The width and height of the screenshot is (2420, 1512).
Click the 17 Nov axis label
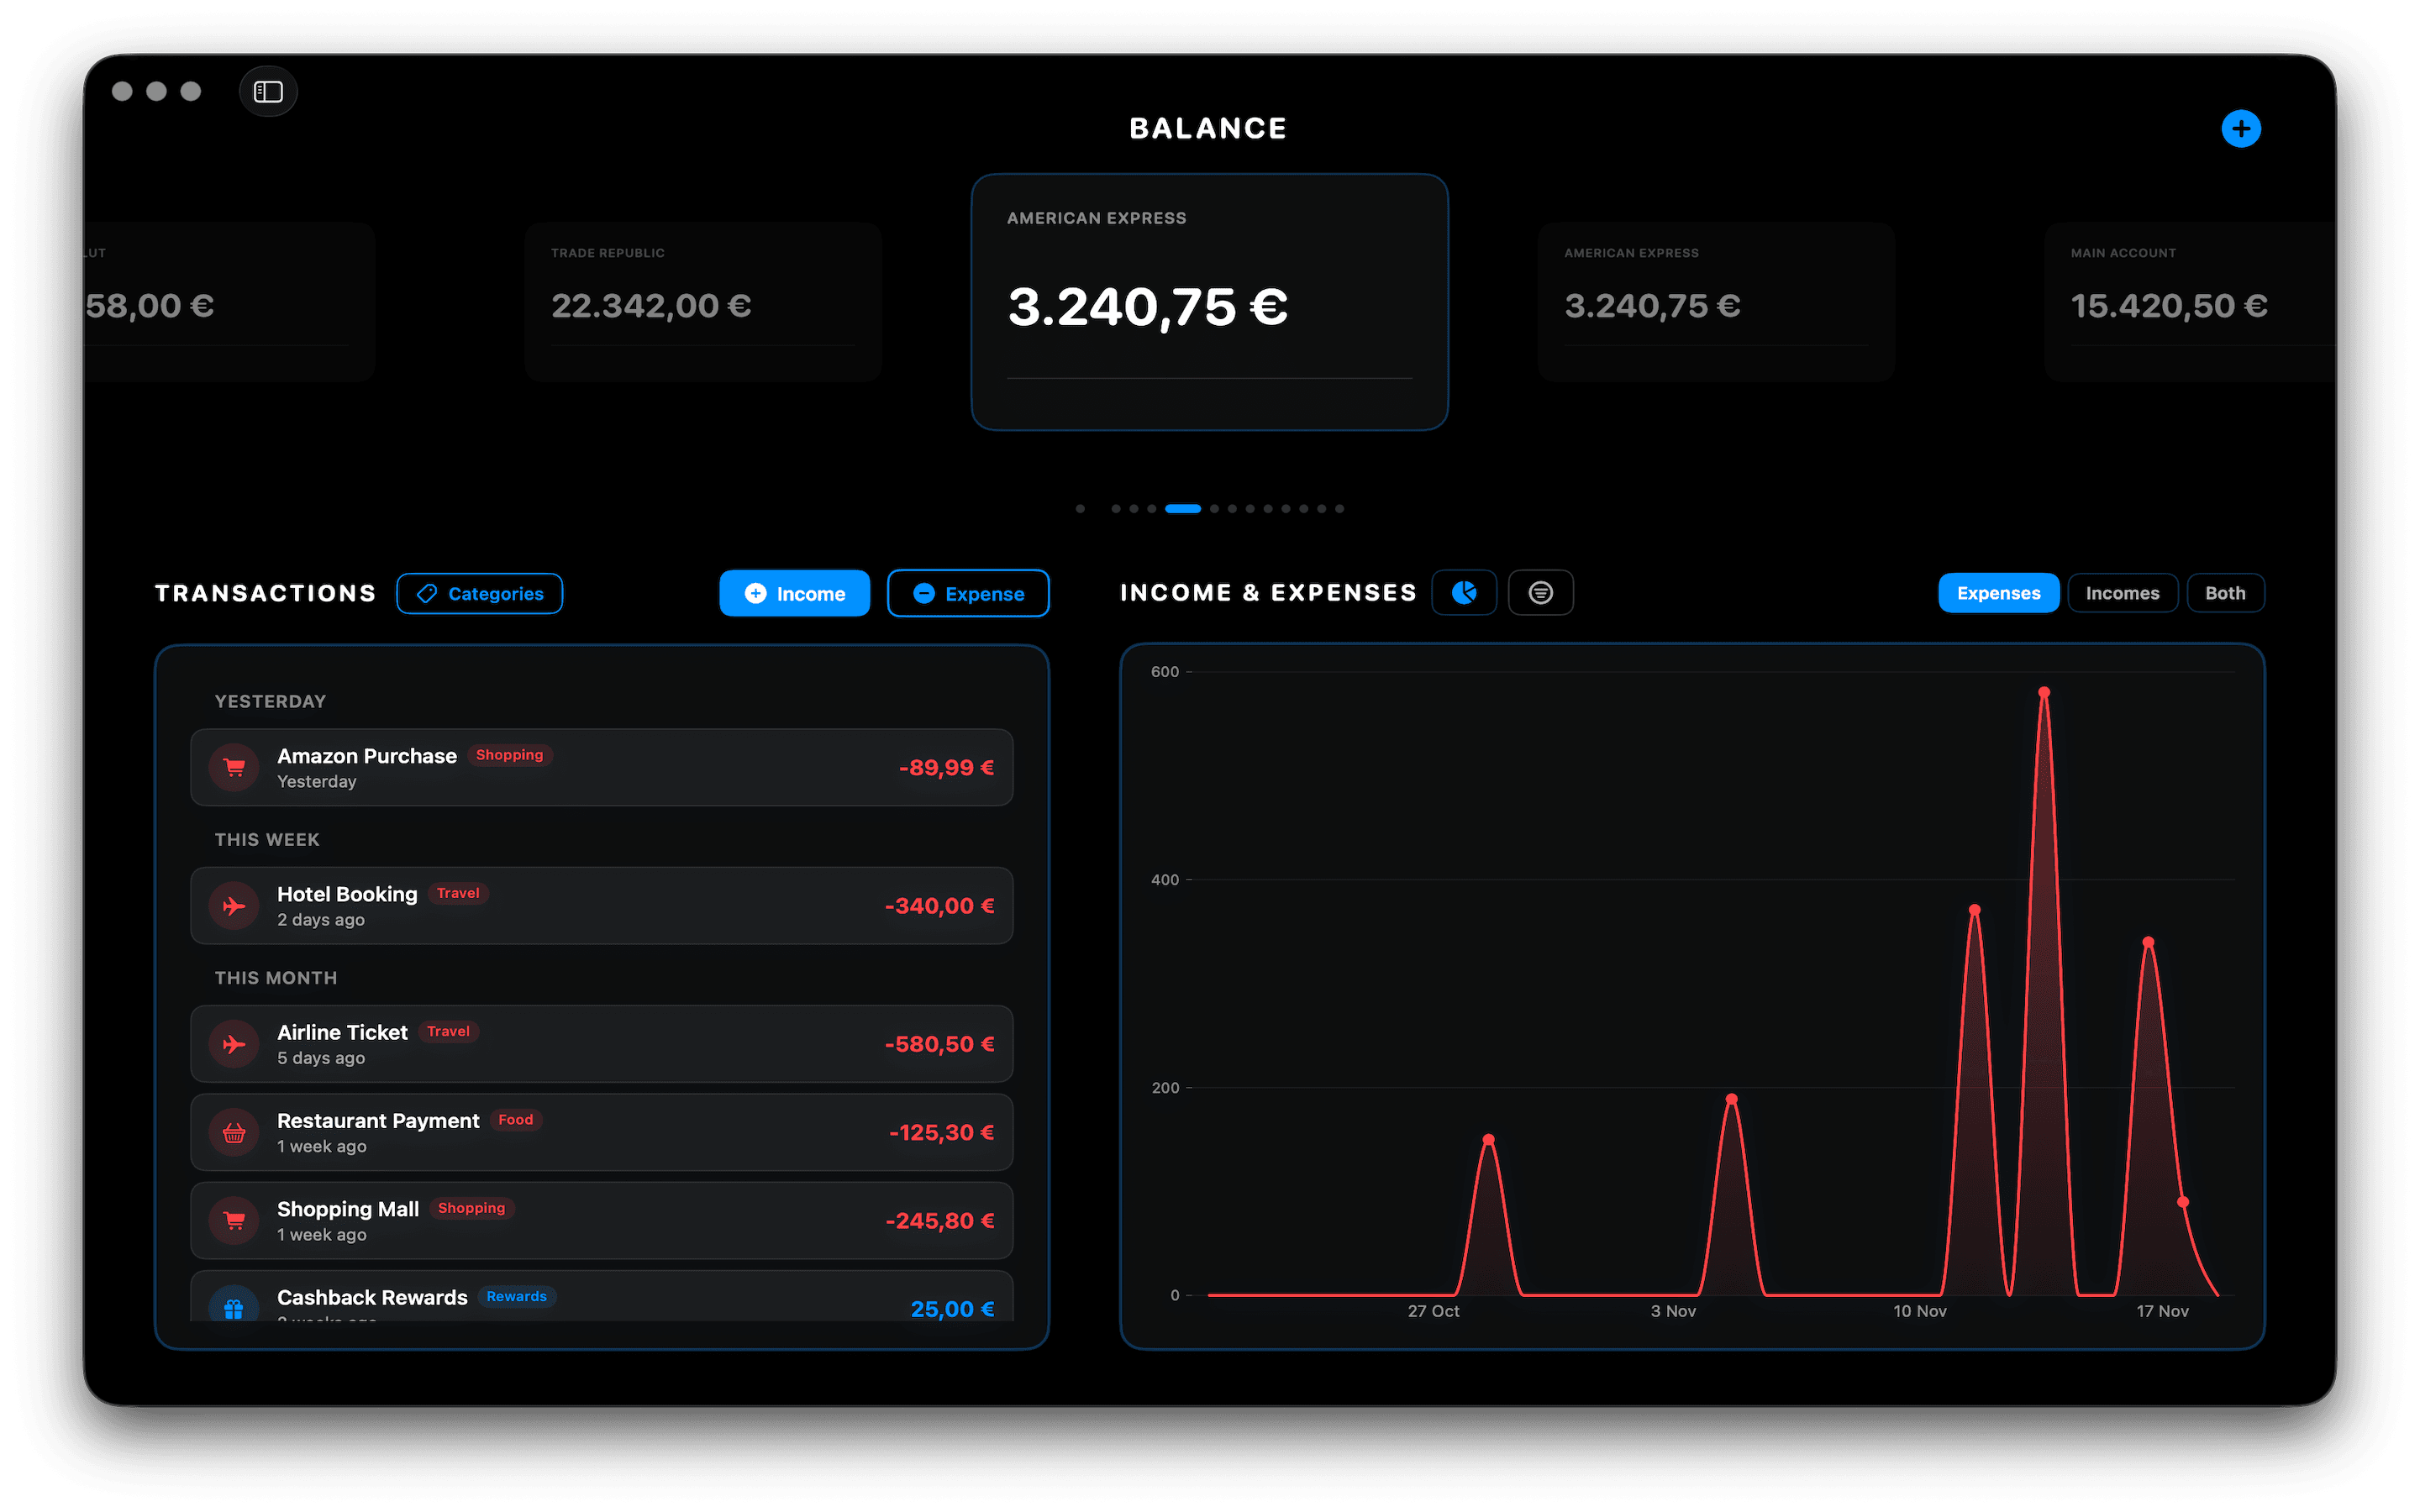point(2162,1311)
